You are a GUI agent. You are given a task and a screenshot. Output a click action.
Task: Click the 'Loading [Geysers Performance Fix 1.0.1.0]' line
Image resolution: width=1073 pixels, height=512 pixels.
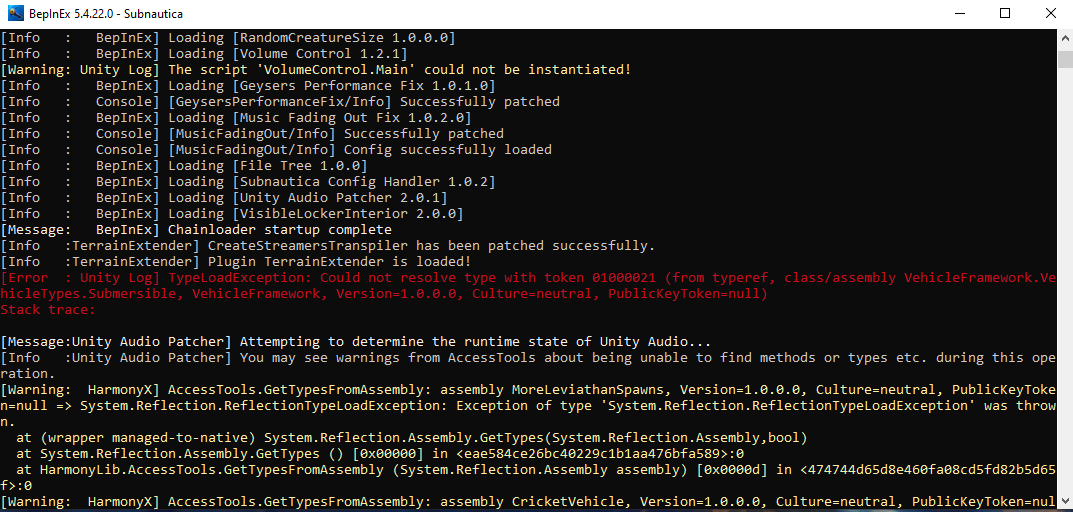pos(248,86)
